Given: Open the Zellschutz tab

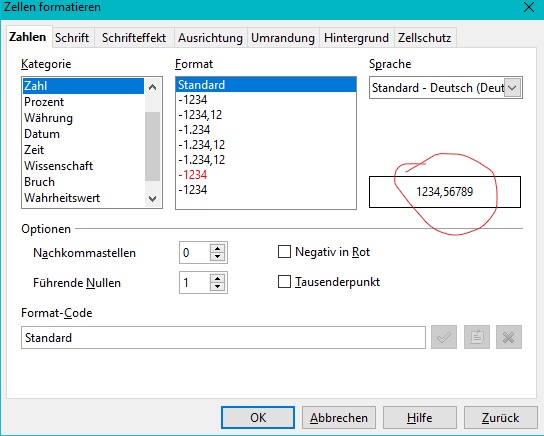Looking at the screenshot, I should coord(425,38).
